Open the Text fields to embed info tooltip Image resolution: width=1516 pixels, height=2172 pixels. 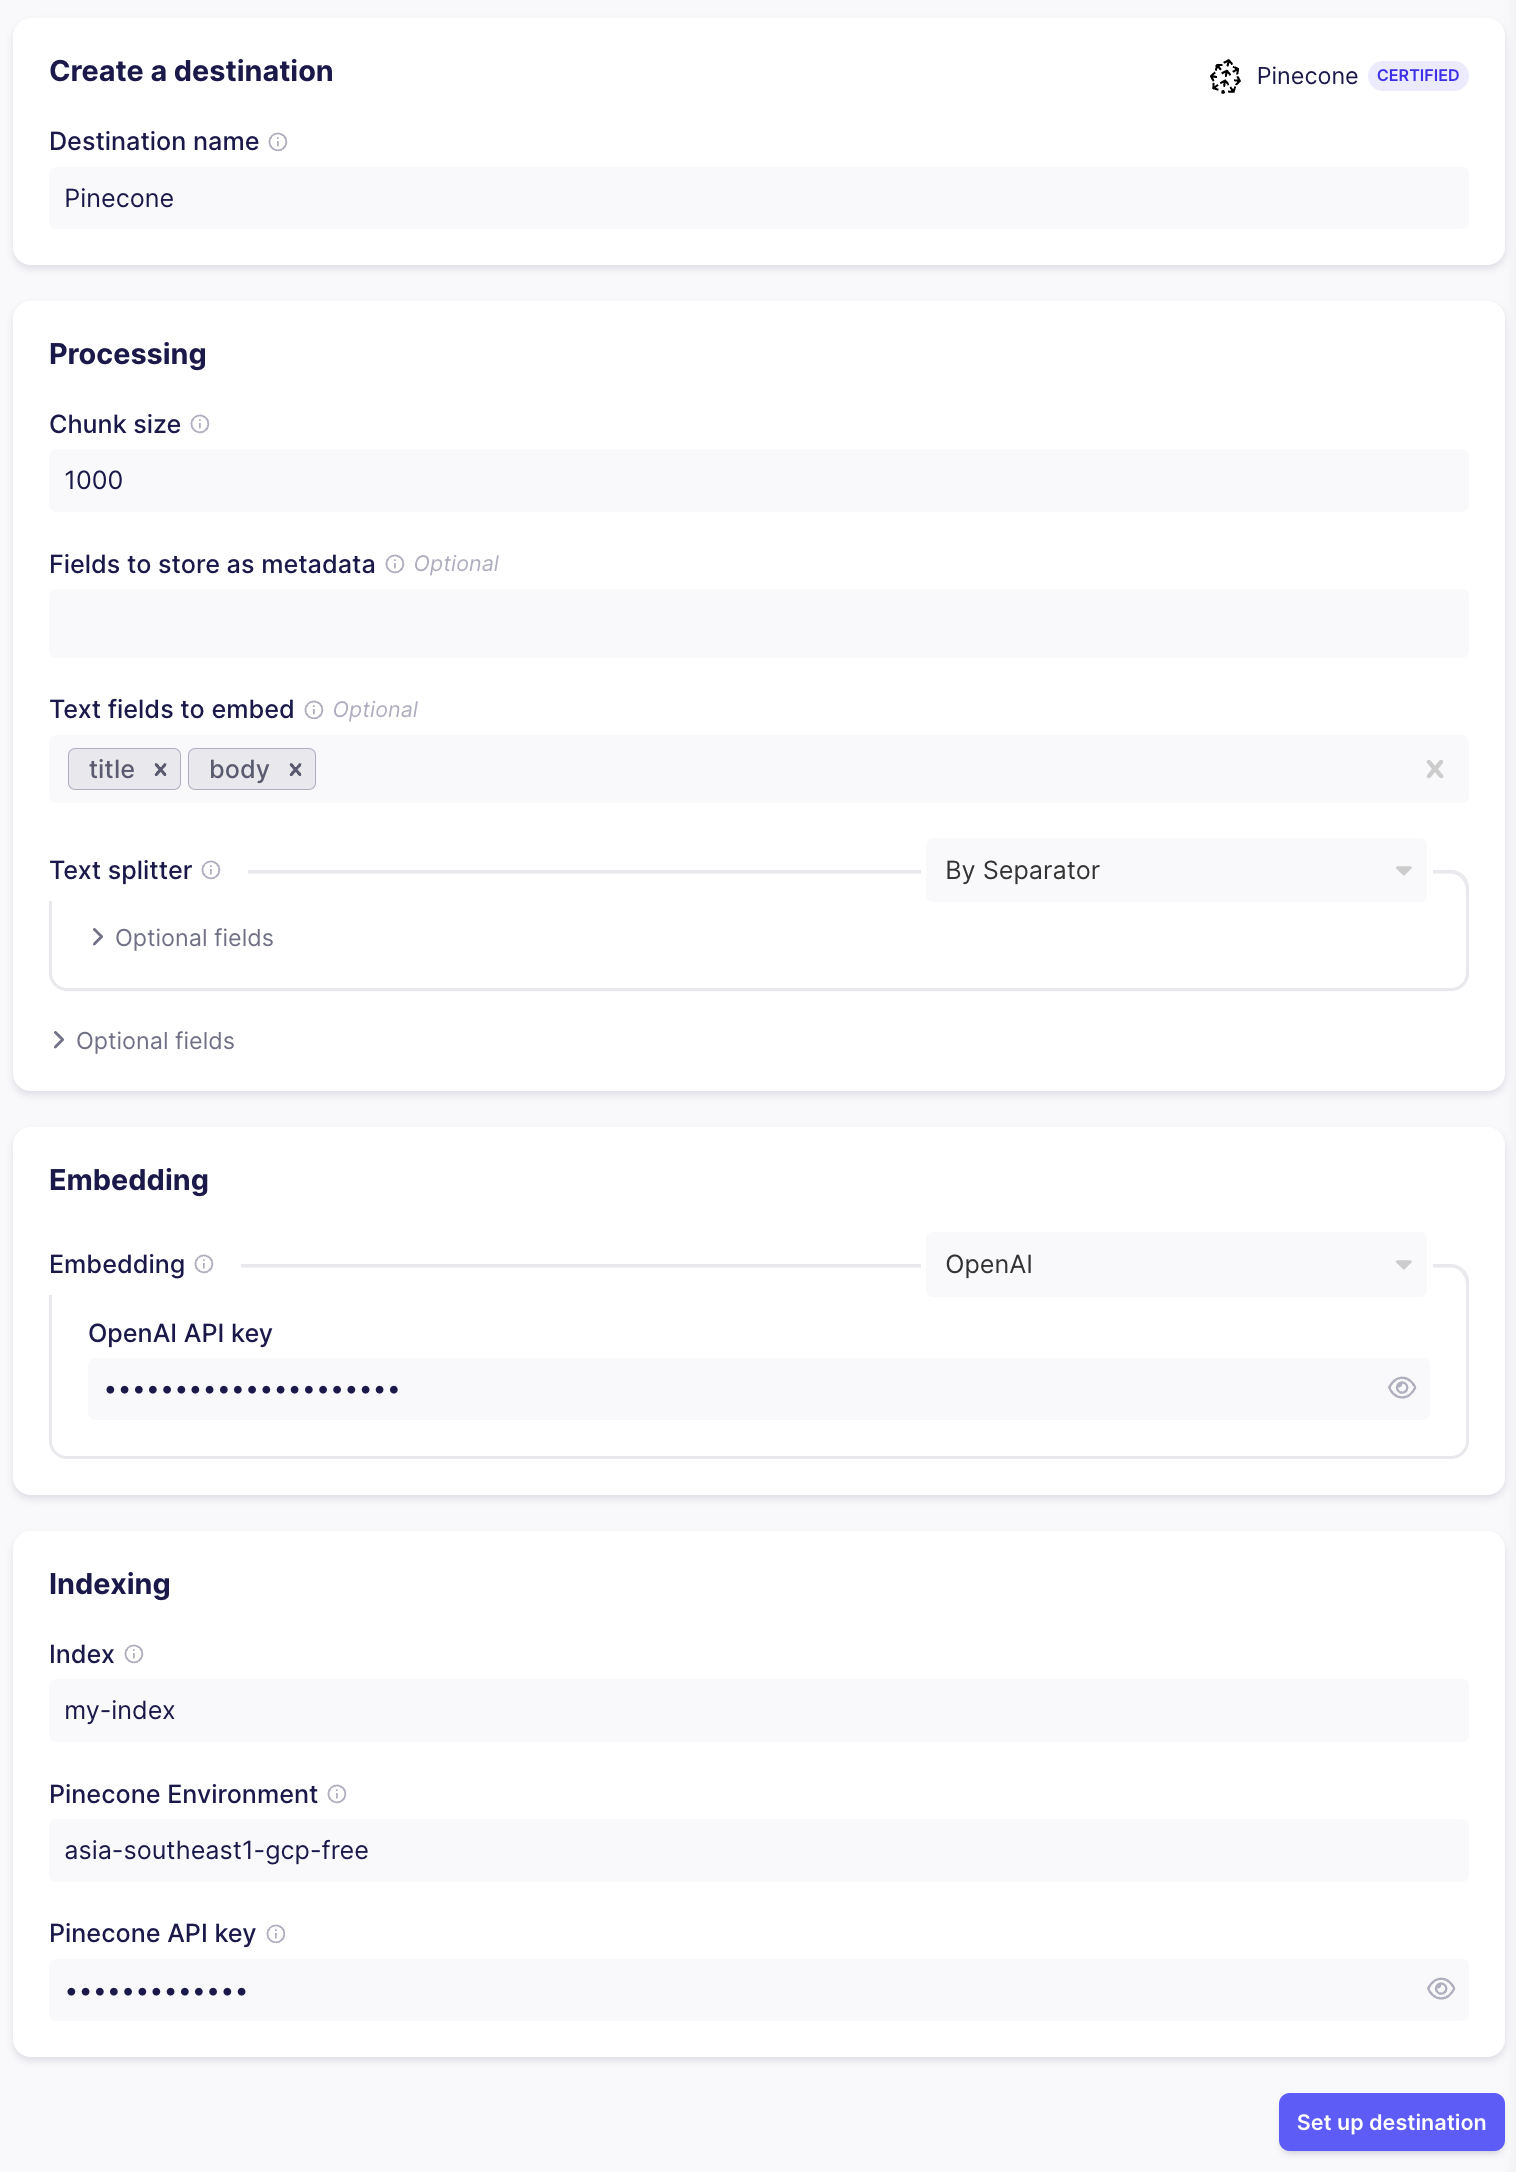pos(315,710)
